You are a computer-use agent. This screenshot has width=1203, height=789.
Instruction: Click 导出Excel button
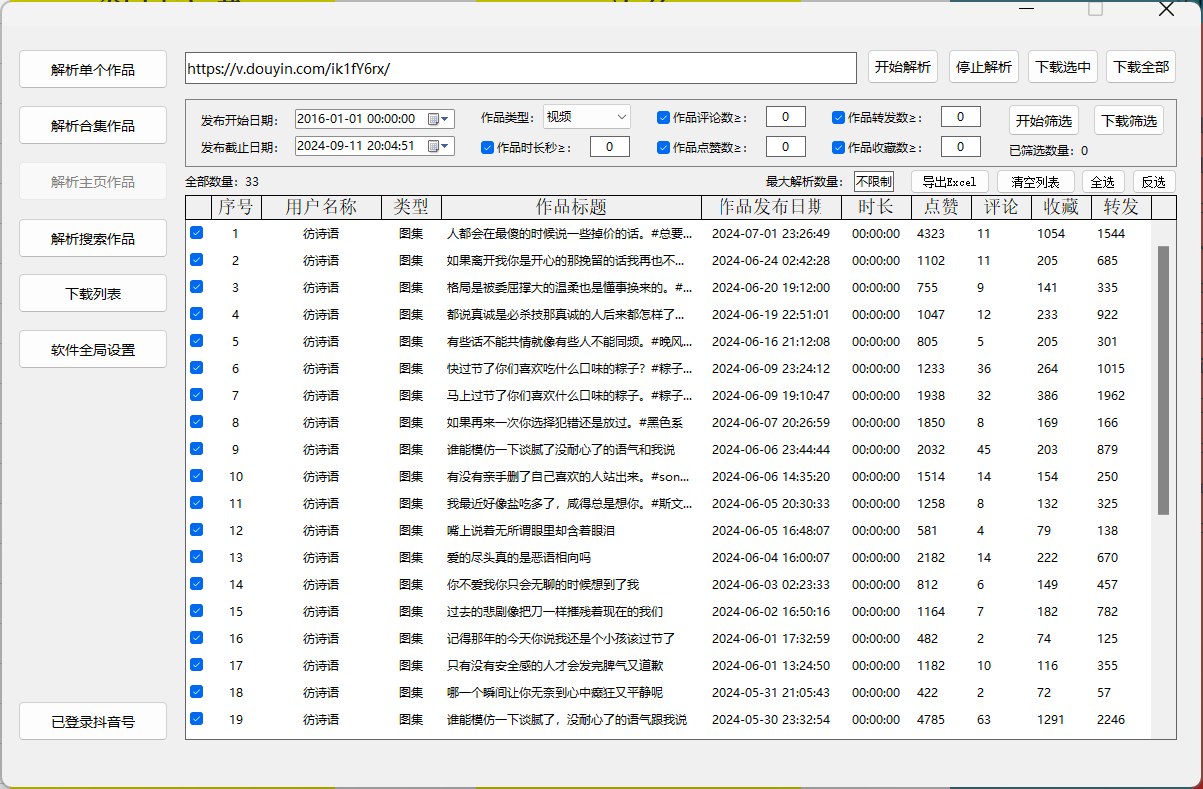click(950, 182)
